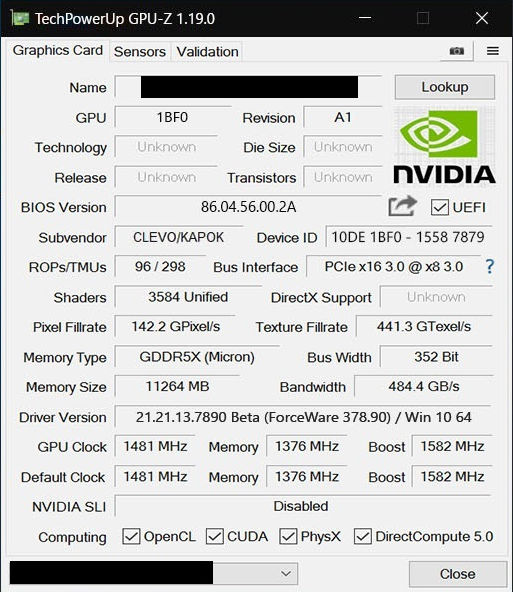Minimize the GPU-Z window

coord(365,18)
